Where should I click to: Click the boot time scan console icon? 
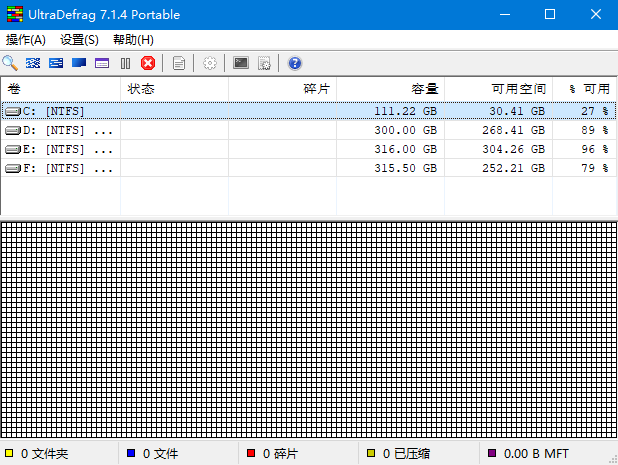[x=241, y=63]
